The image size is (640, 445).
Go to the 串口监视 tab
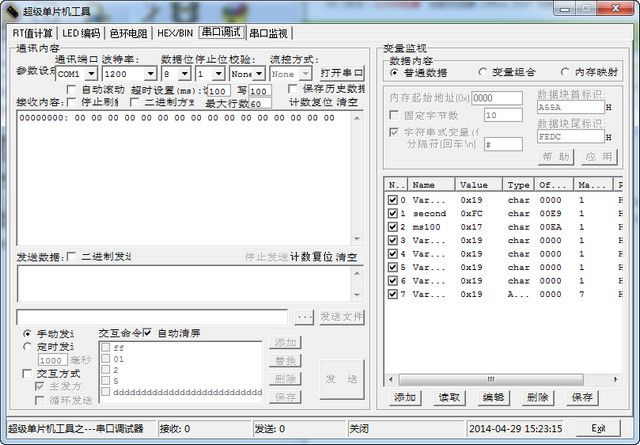(x=269, y=33)
